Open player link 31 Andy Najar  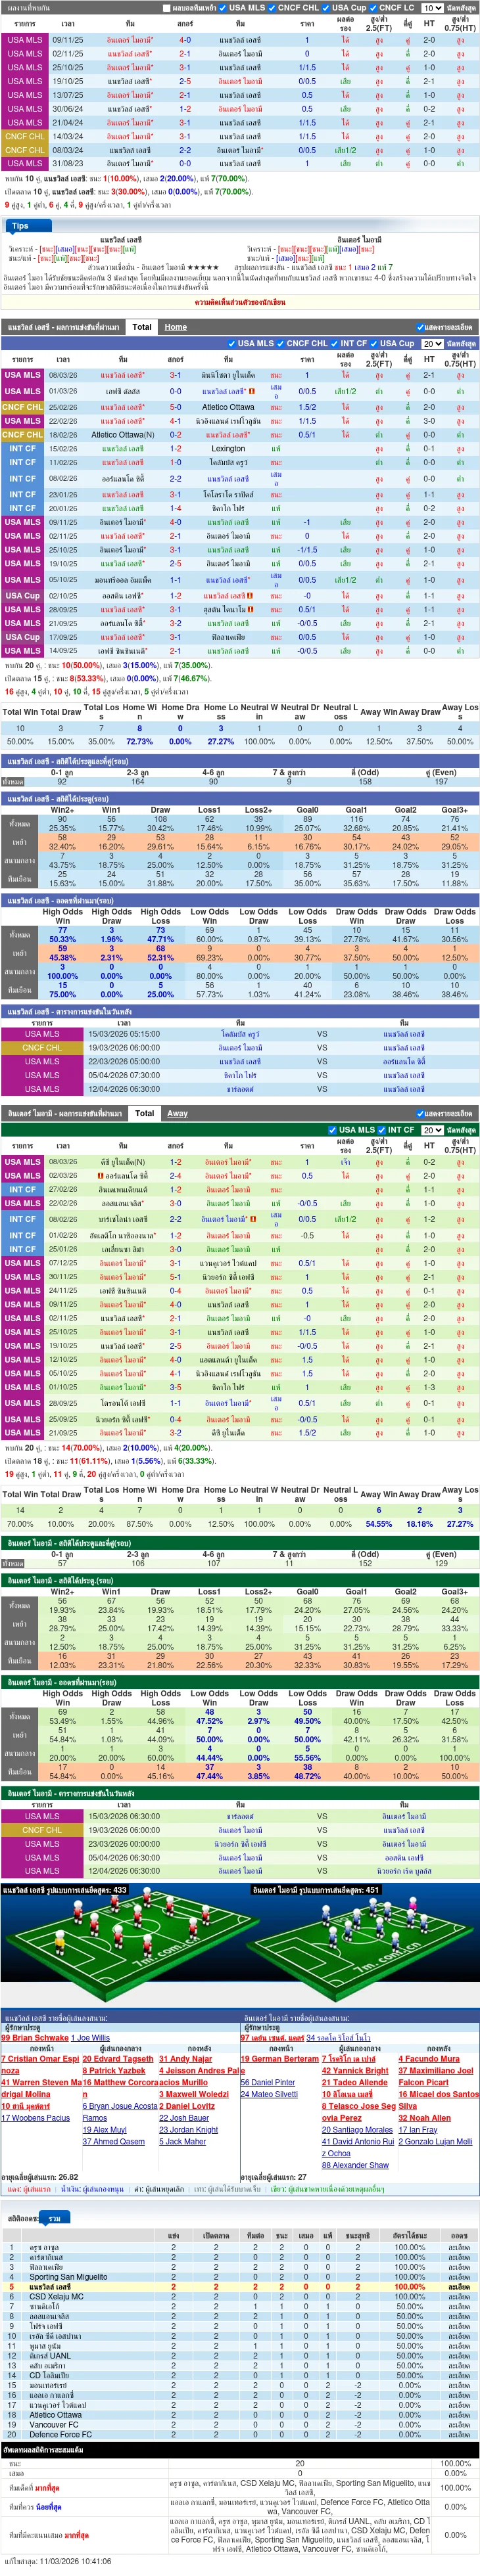185,2059
